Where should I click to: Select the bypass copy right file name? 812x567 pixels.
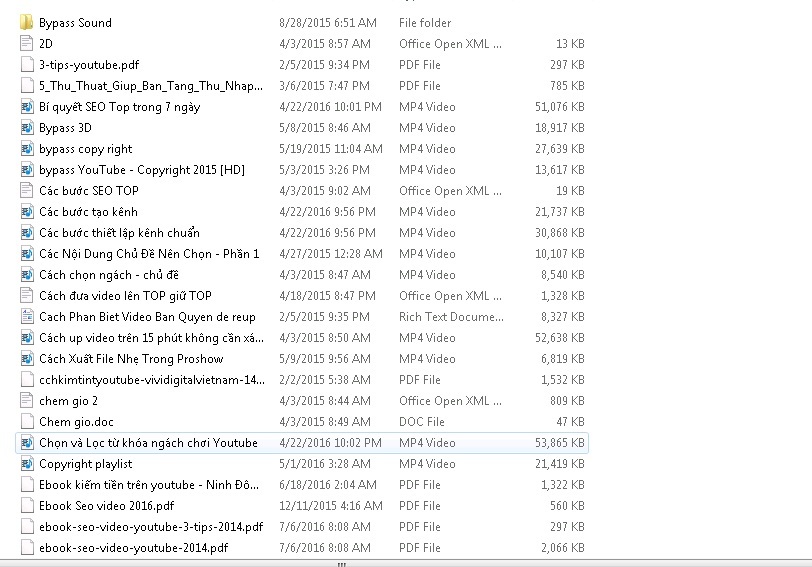click(85, 149)
